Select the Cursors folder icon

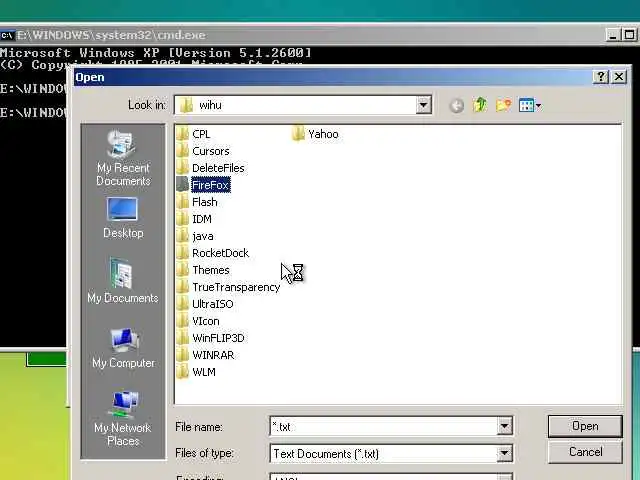pyautogui.click(x=182, y=151)
